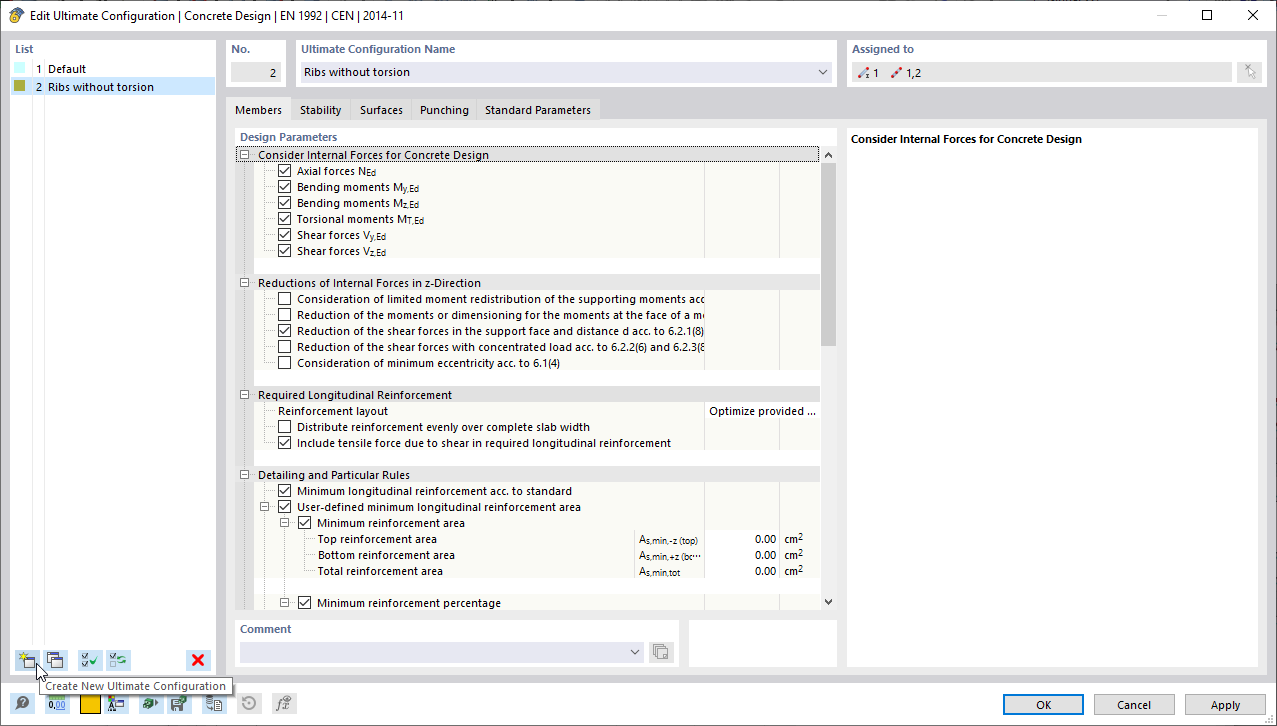Open the color and text display settings icon
1277x726 pixels.
[x=117, y=704]
